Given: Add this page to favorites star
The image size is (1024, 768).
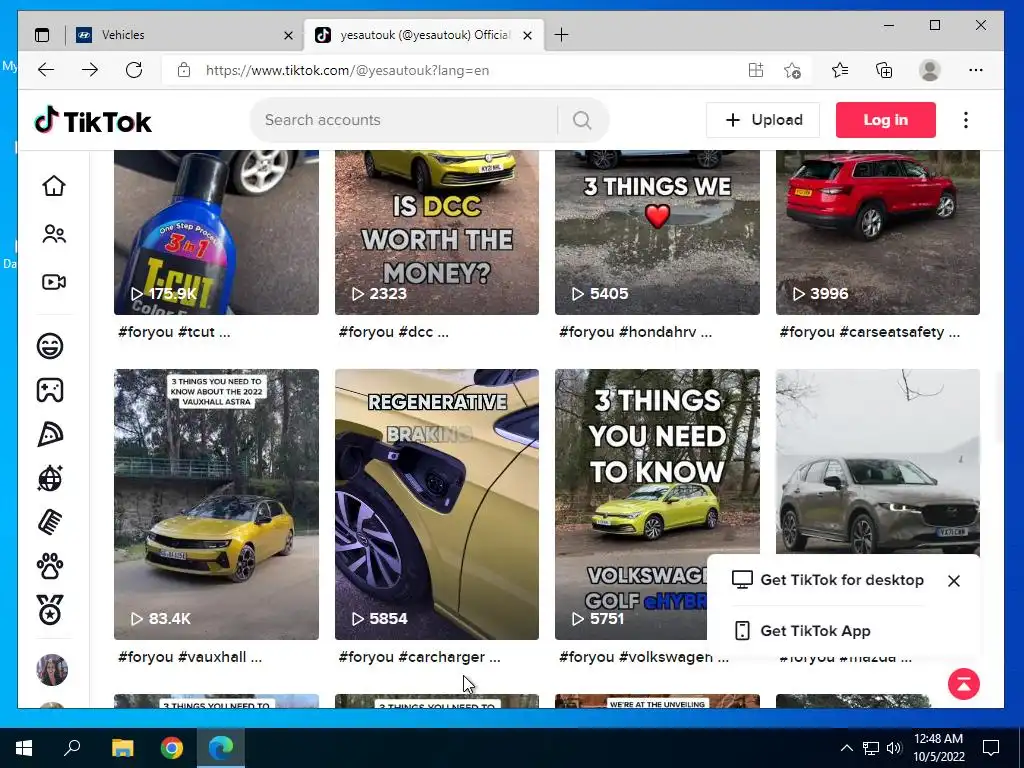Looking at the screenshot, I should tap(792, 70).
